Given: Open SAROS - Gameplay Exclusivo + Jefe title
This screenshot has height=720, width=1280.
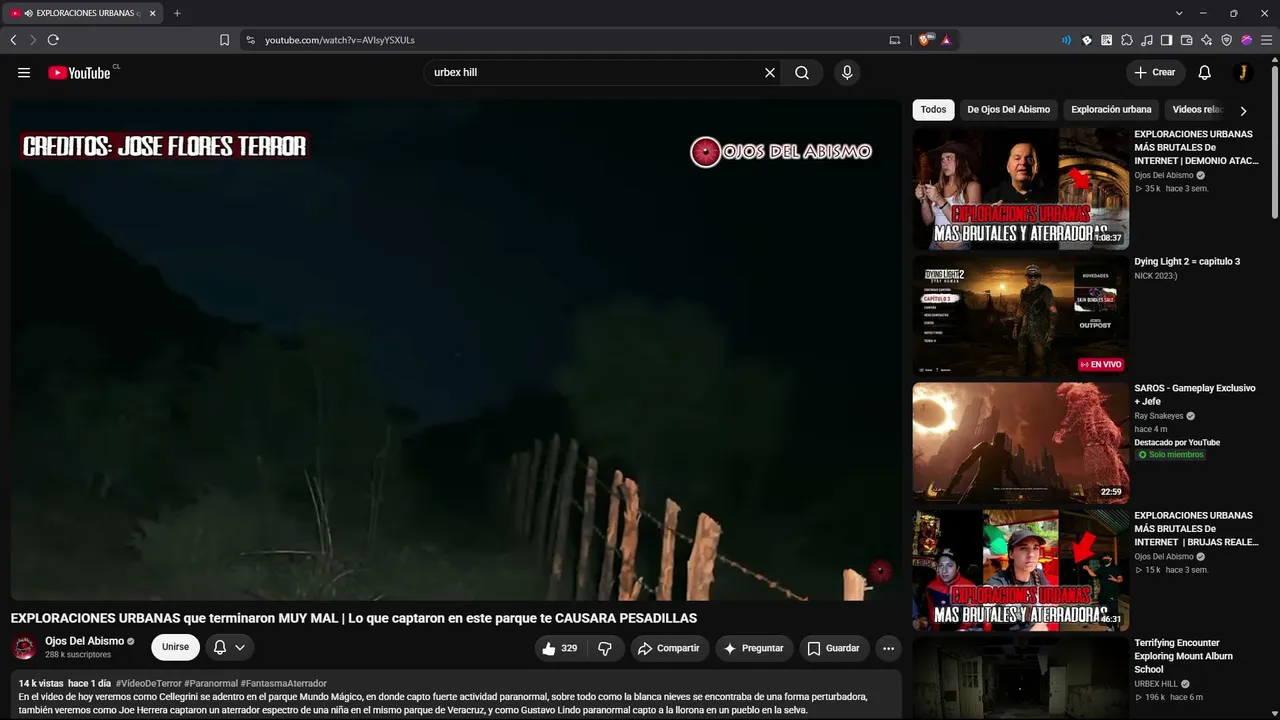Looking at the screenshot, I should tap(1194, 395).
